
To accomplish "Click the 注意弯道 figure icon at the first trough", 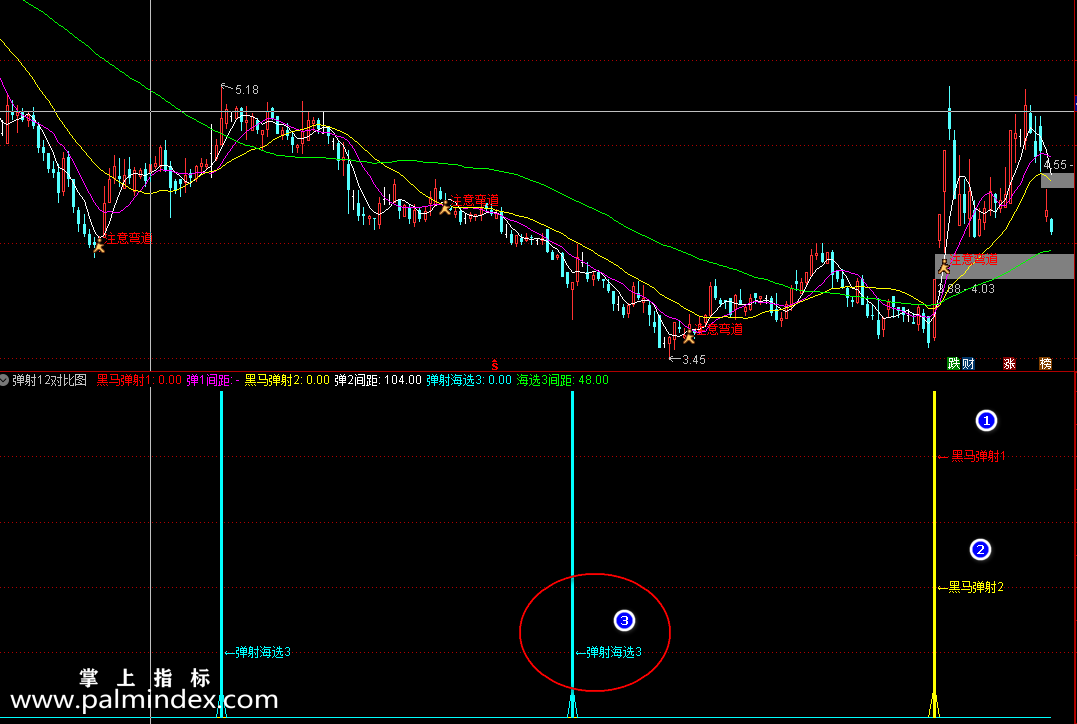I will (x=100, y=245).
